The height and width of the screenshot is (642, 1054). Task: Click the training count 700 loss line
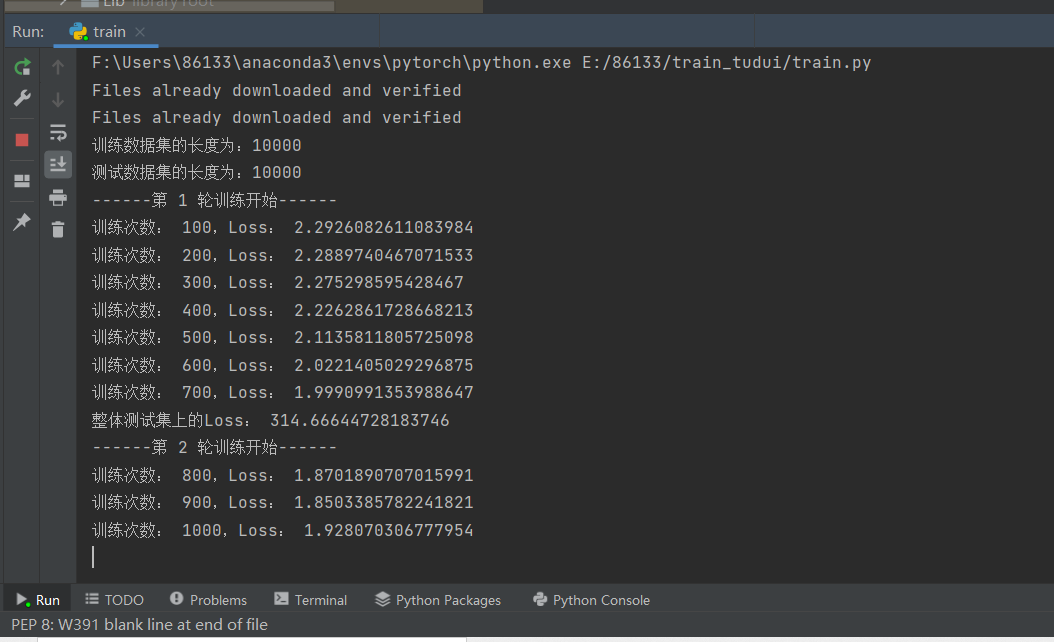coord(282,393)
